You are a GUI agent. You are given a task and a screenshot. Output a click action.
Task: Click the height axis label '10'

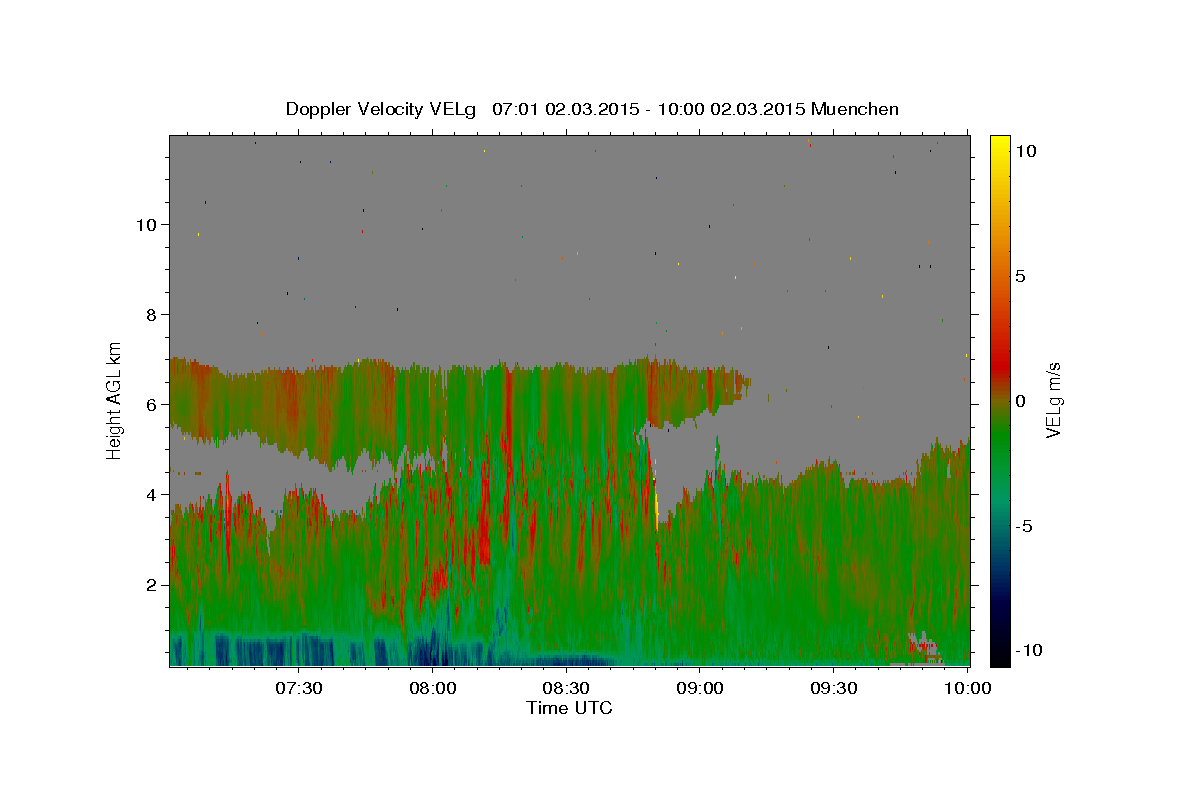tap(146, 224)
